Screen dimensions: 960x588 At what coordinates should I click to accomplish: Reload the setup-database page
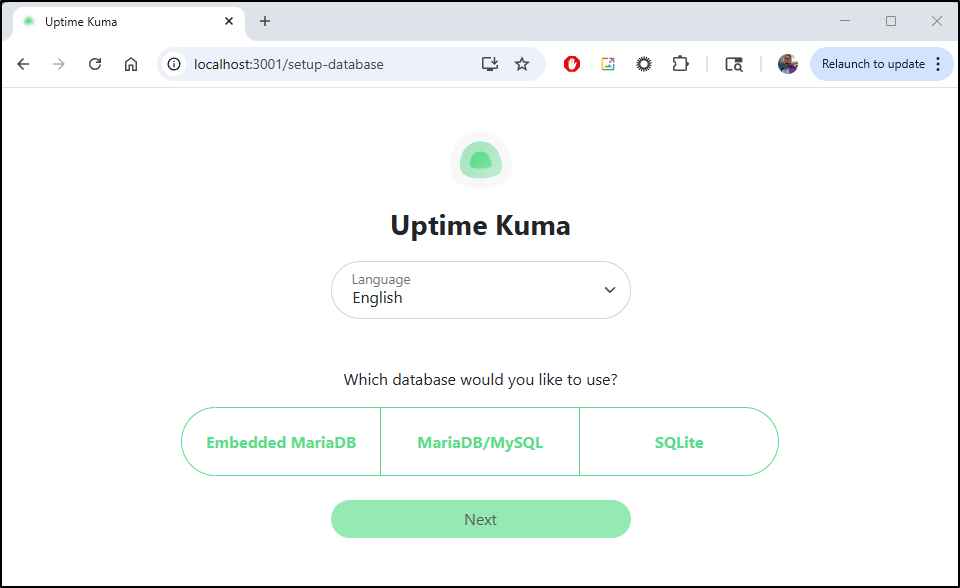(95, 64)
